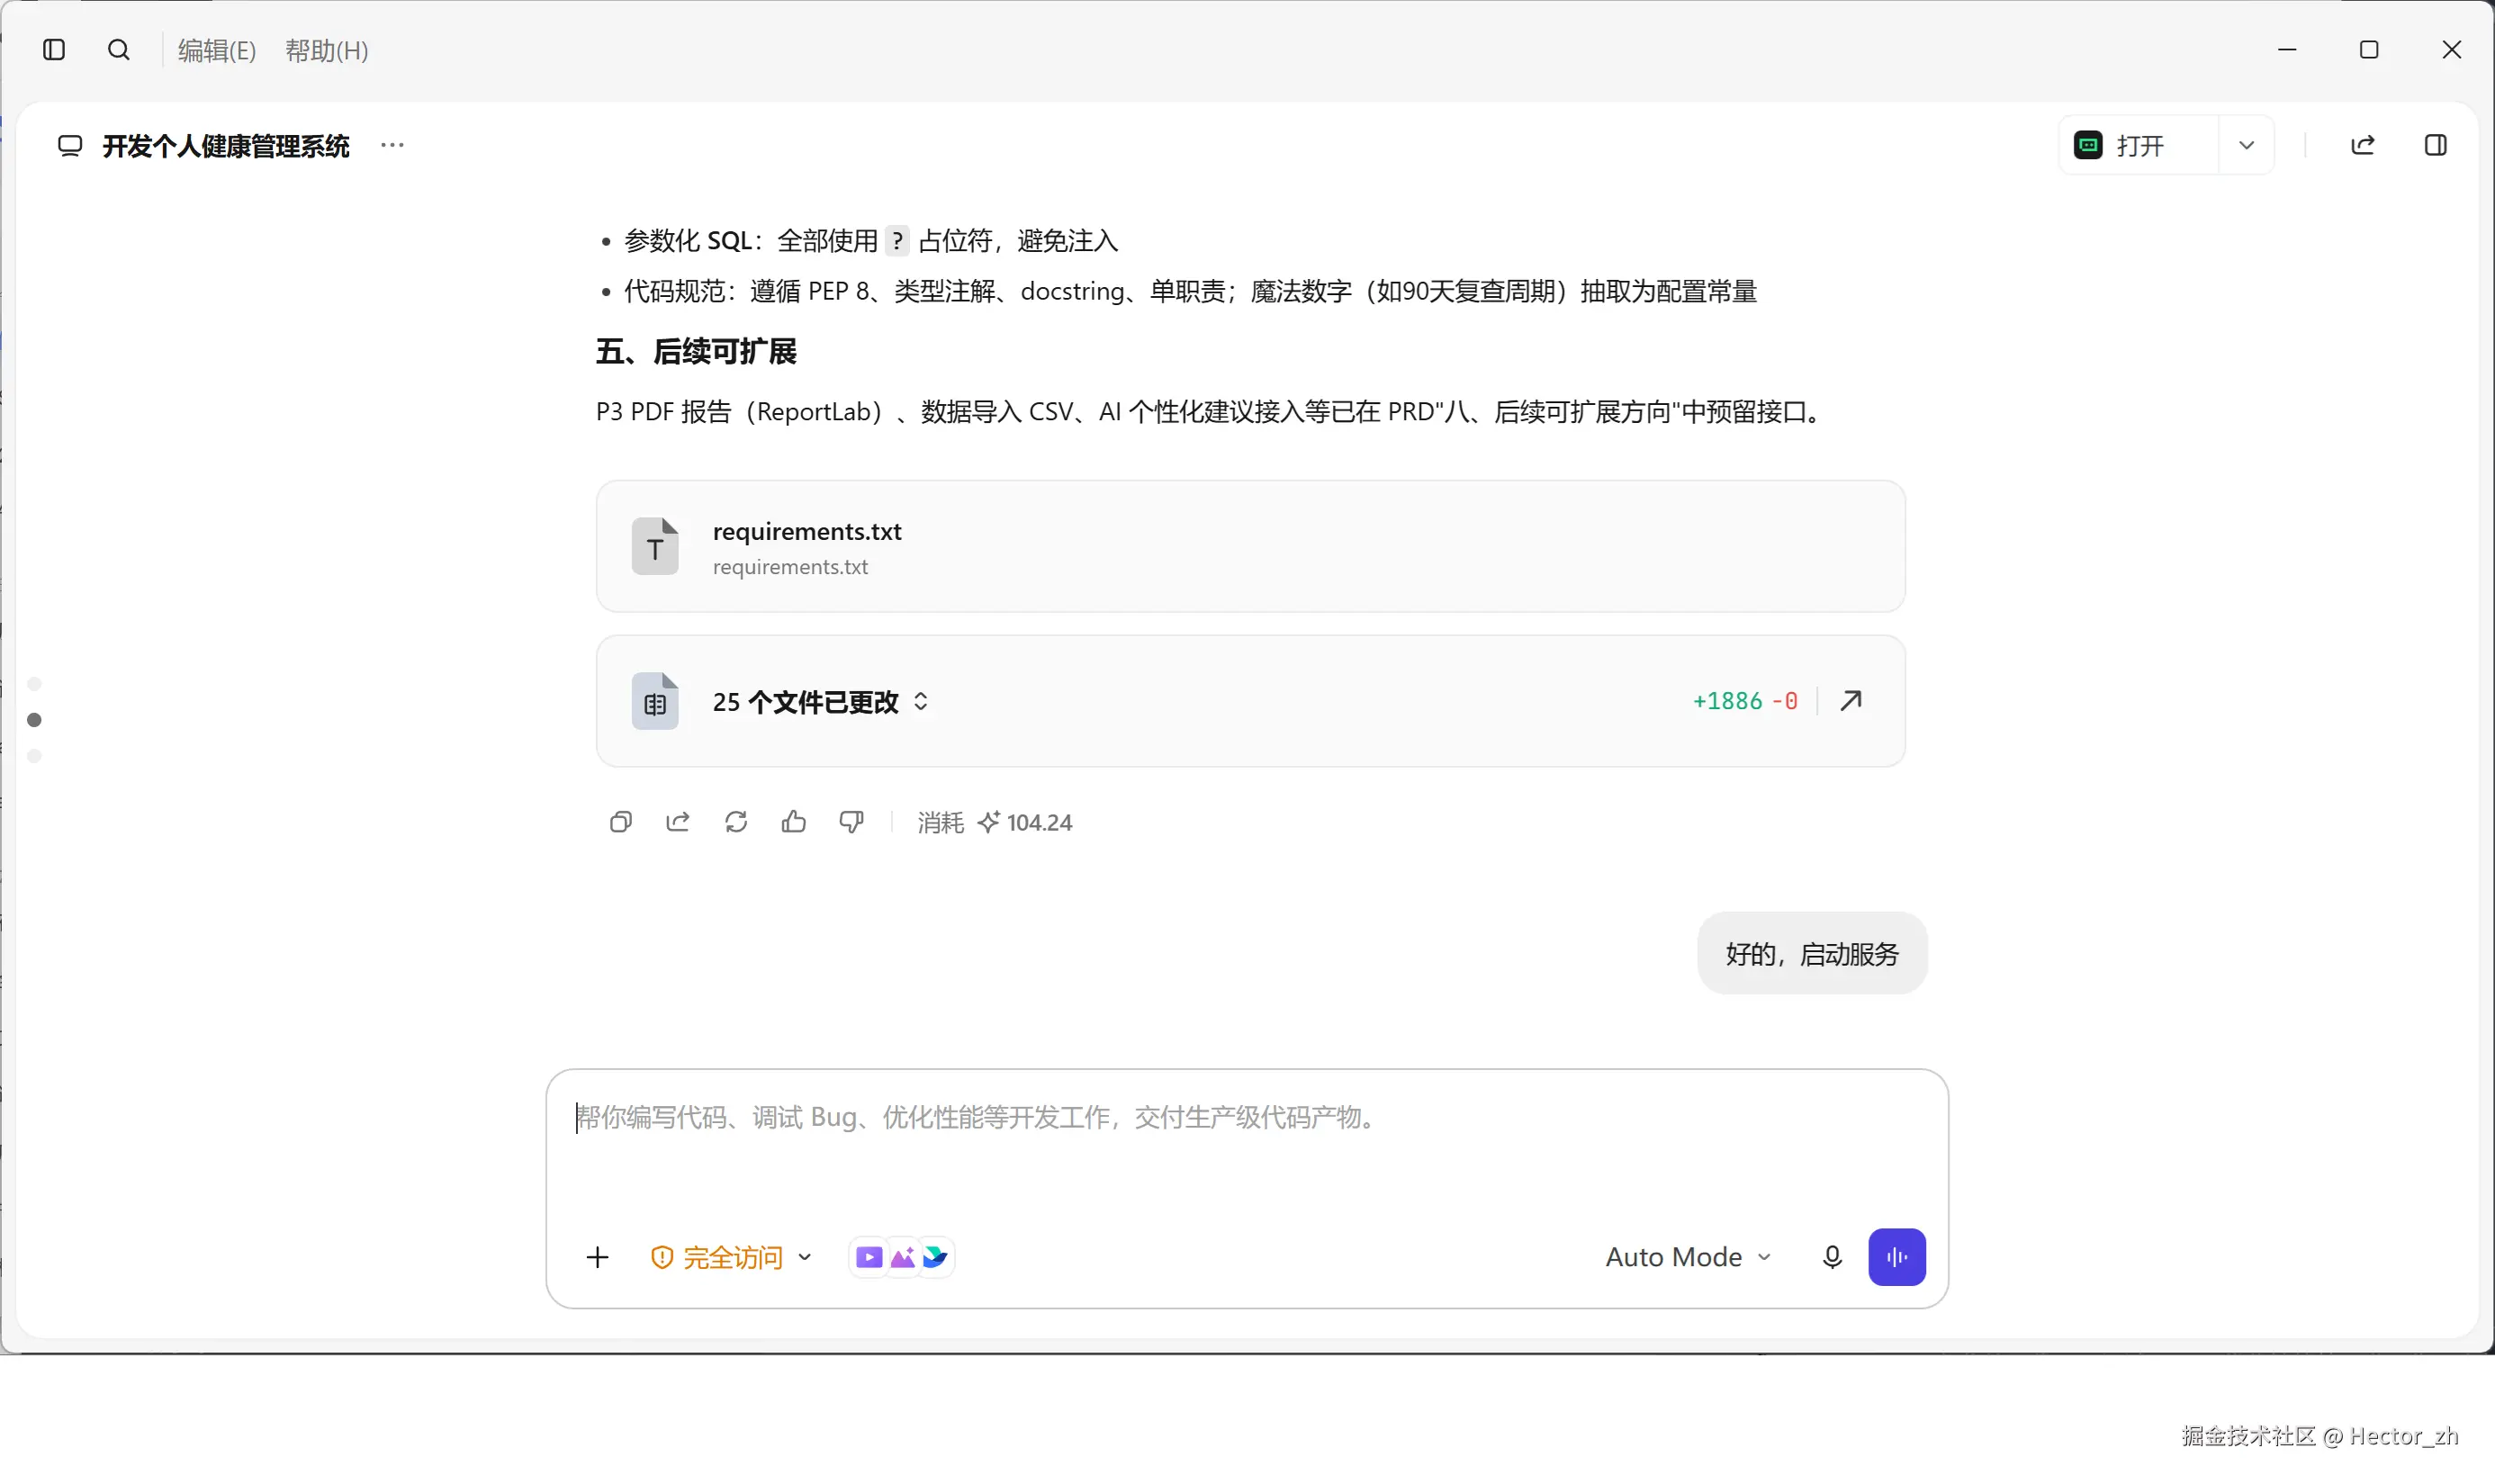Viewport: 2495px width, 1484px height.
Task: Click the 消耗 104.24 usage label
Action: (995, 823)
